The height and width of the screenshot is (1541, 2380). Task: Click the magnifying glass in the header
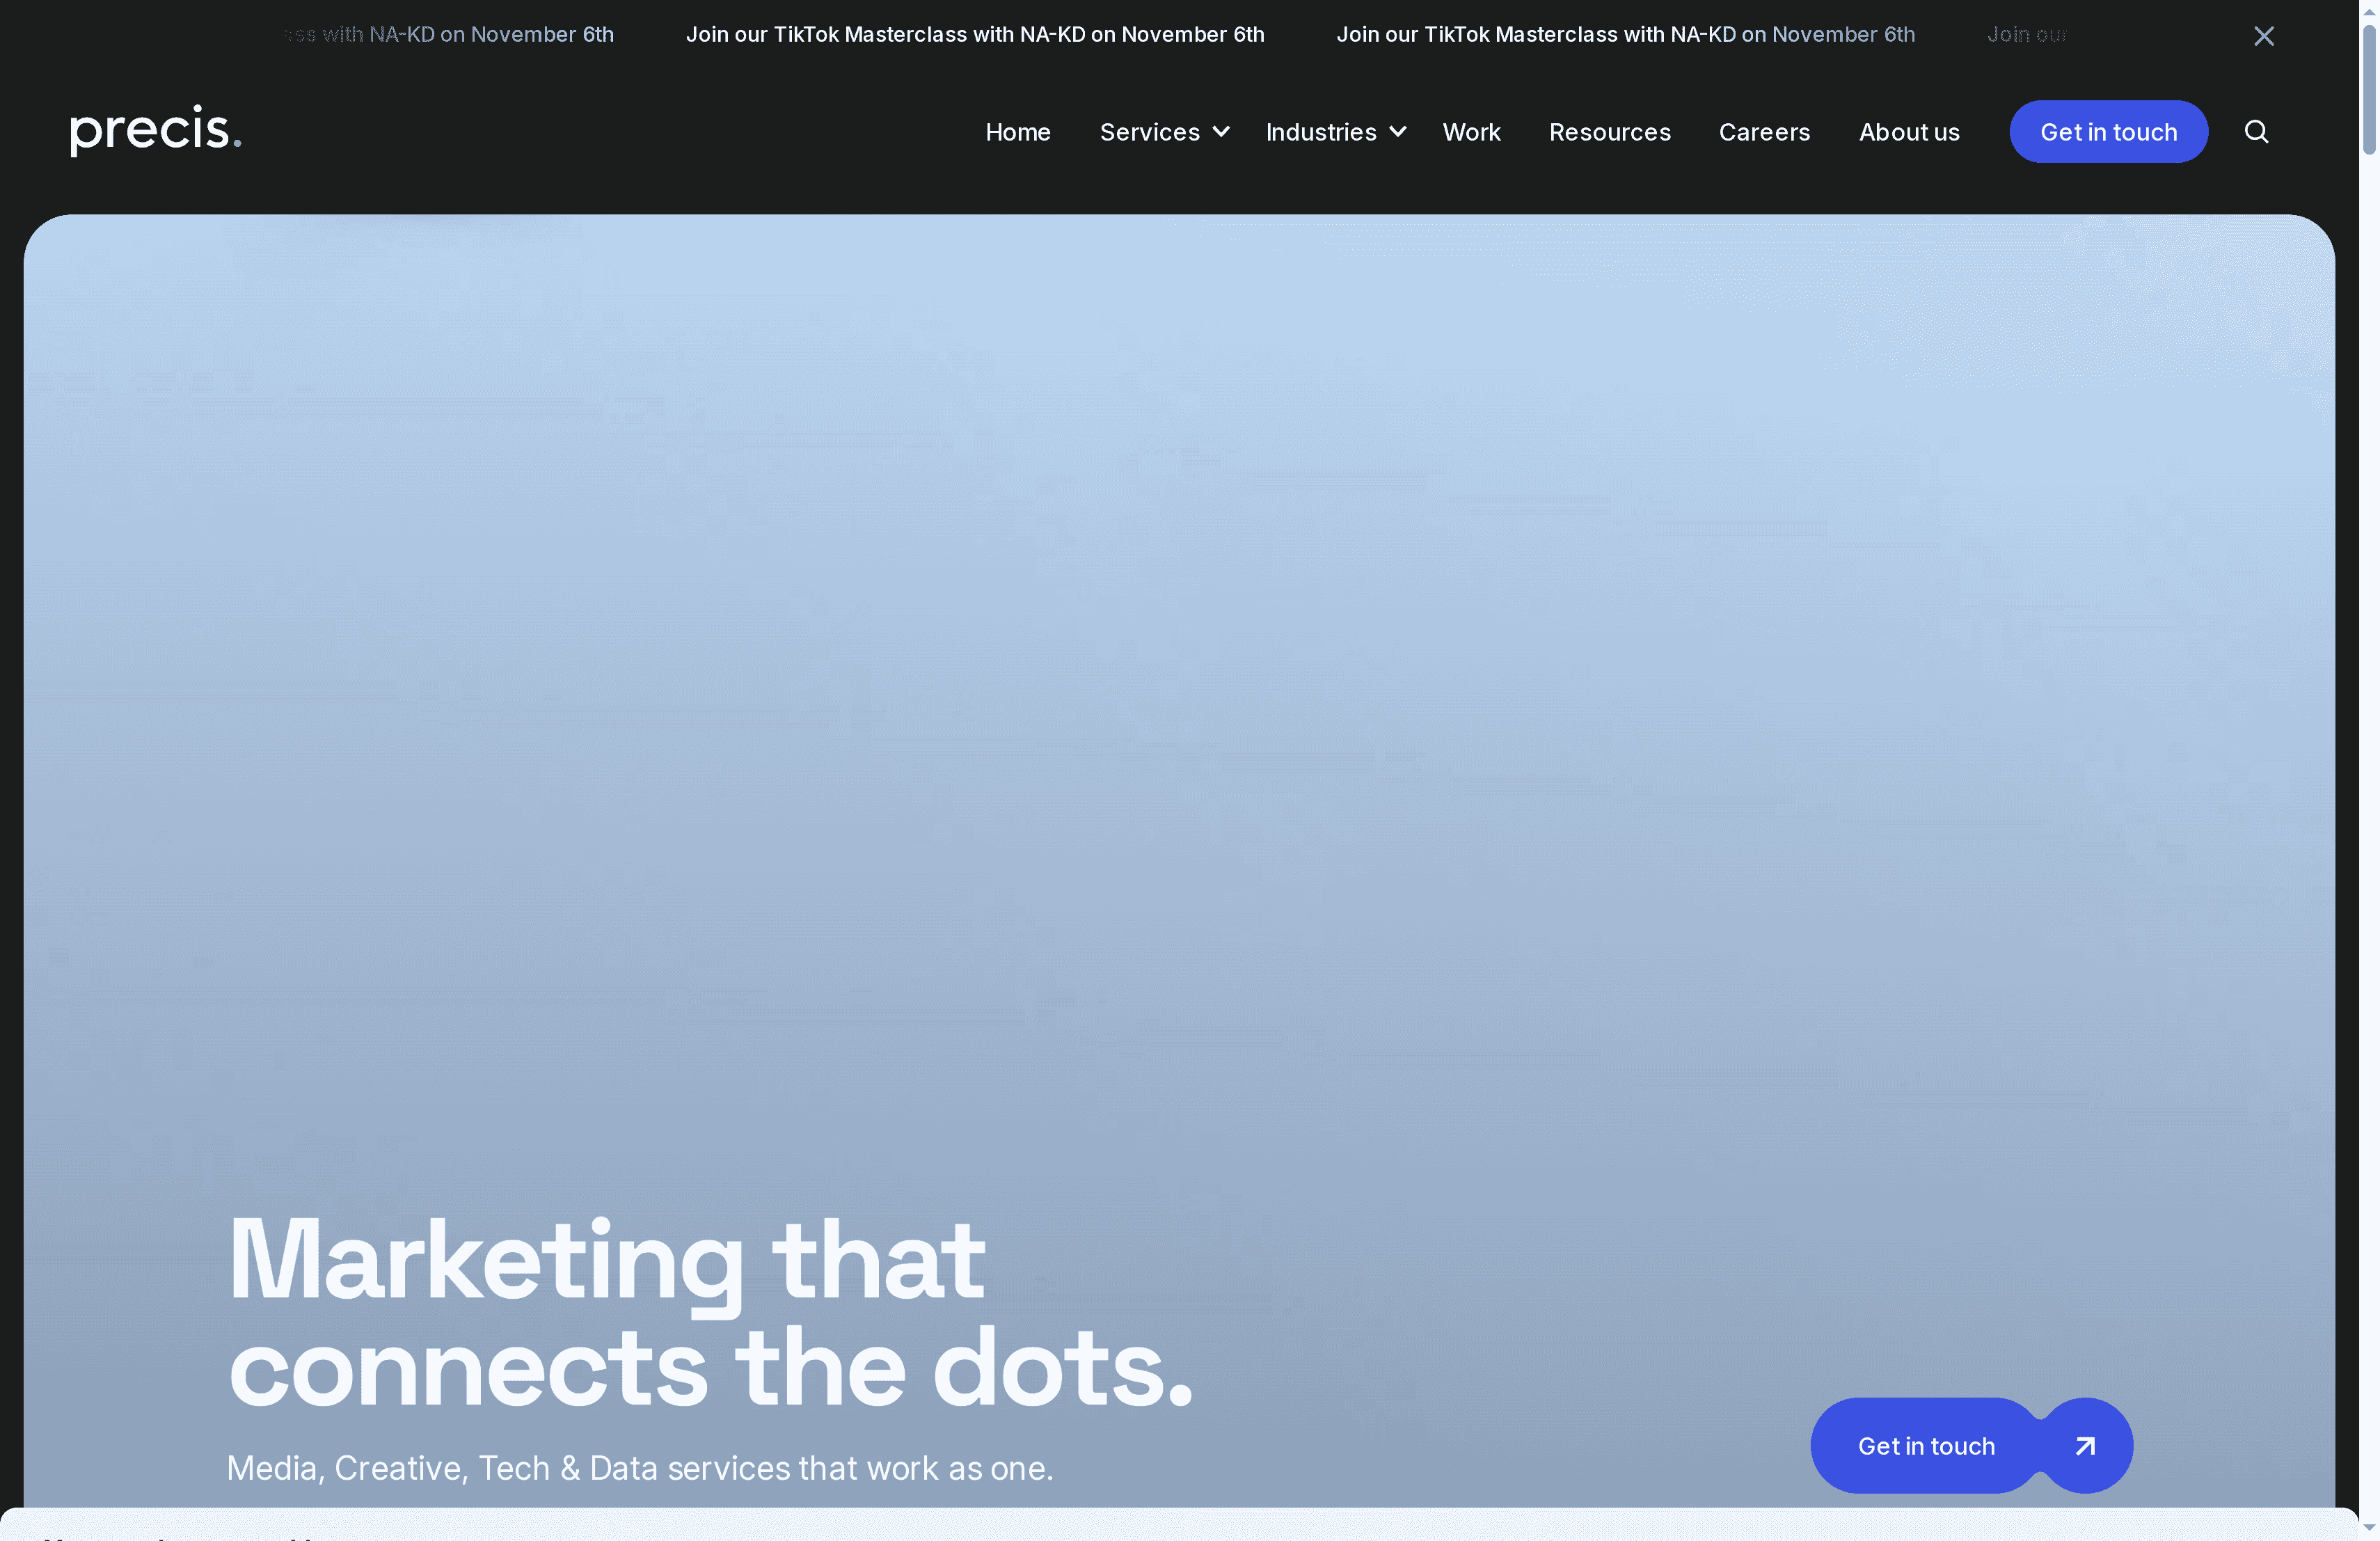[2257, 131]
